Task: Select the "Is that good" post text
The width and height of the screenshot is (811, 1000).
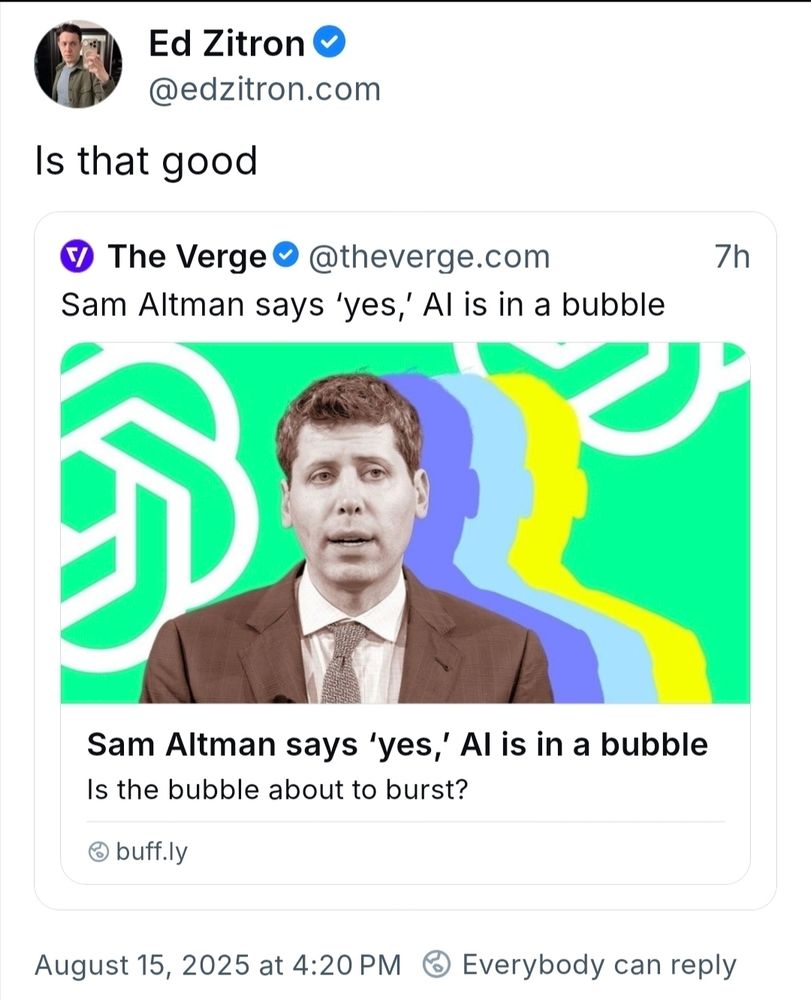Action: pos(146,160)
